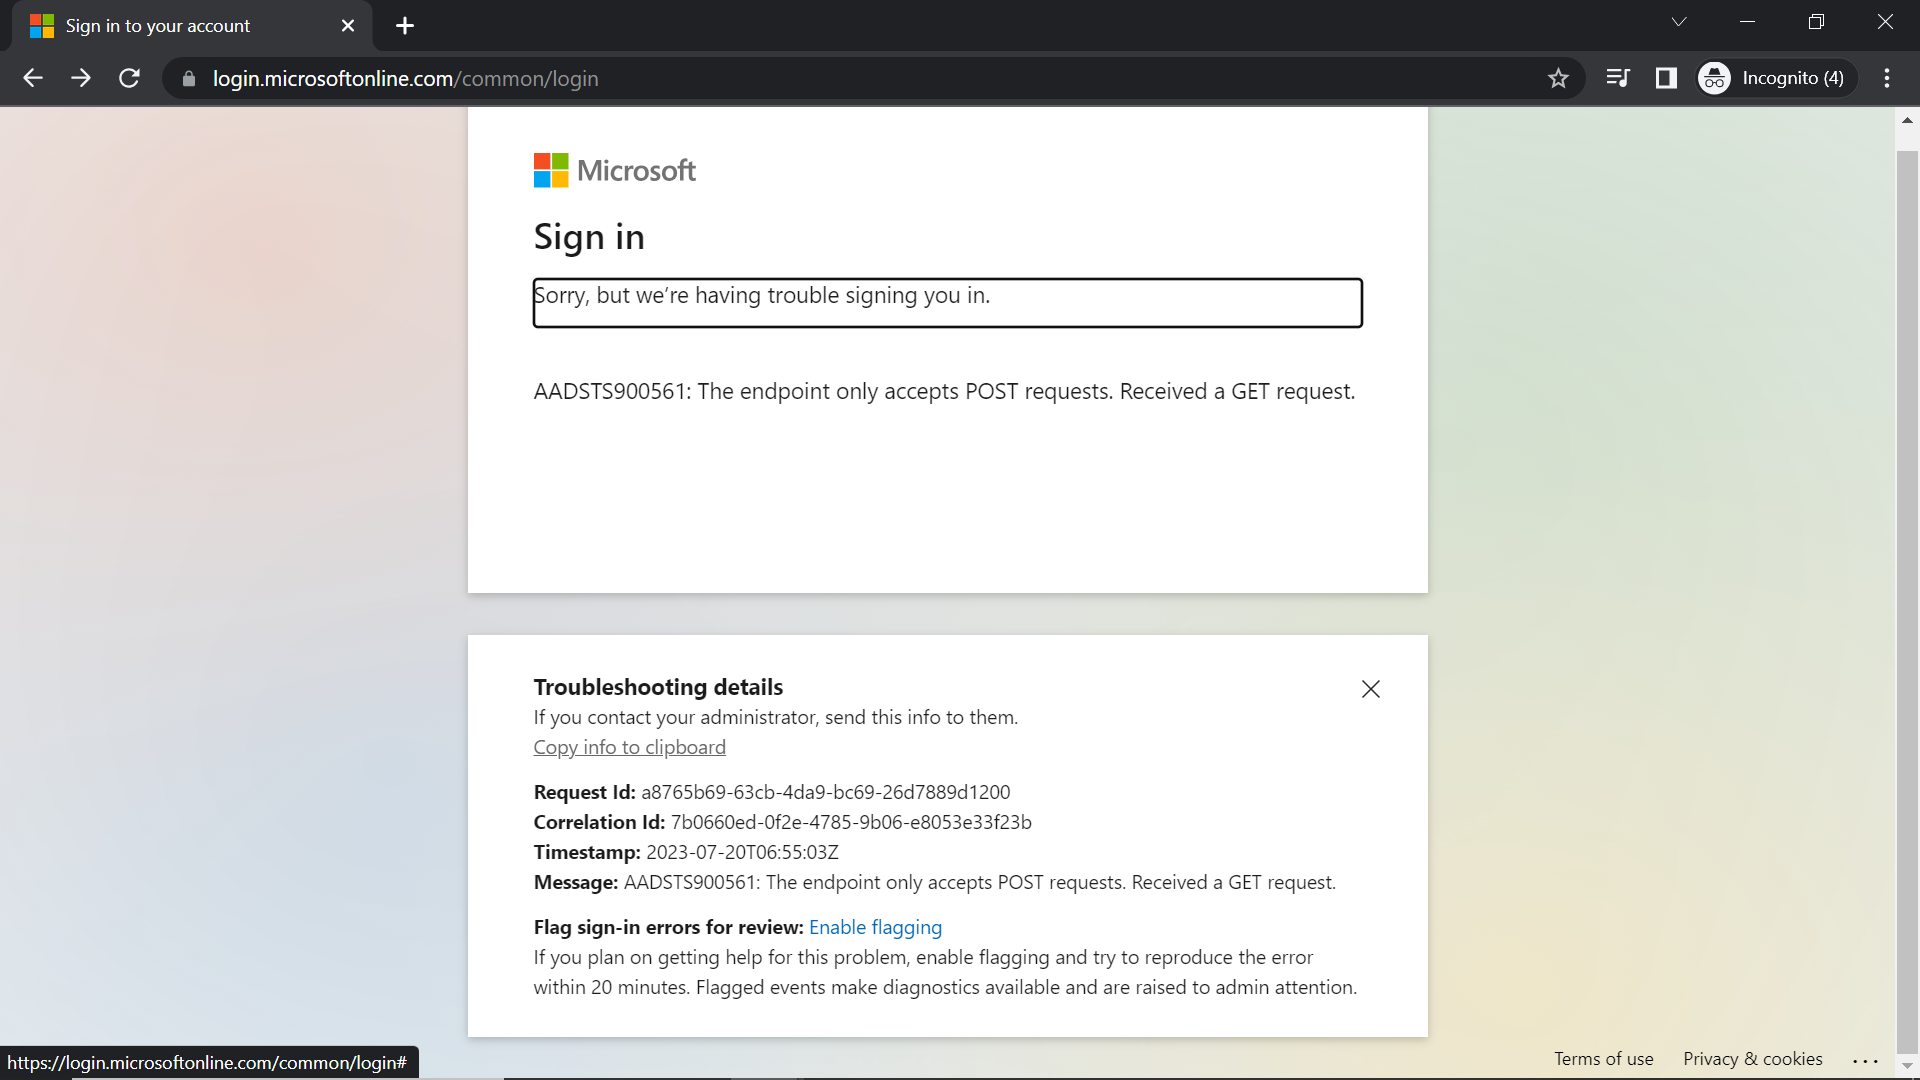Click the Enable flagging link
This screenshot has width=1920, height=1080.
tap(875, 927)
